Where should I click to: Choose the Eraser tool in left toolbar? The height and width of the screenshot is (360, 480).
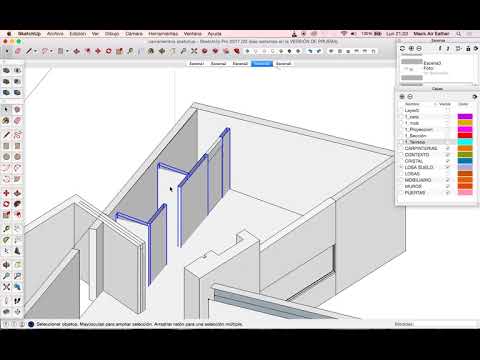[x=17, y=121]
